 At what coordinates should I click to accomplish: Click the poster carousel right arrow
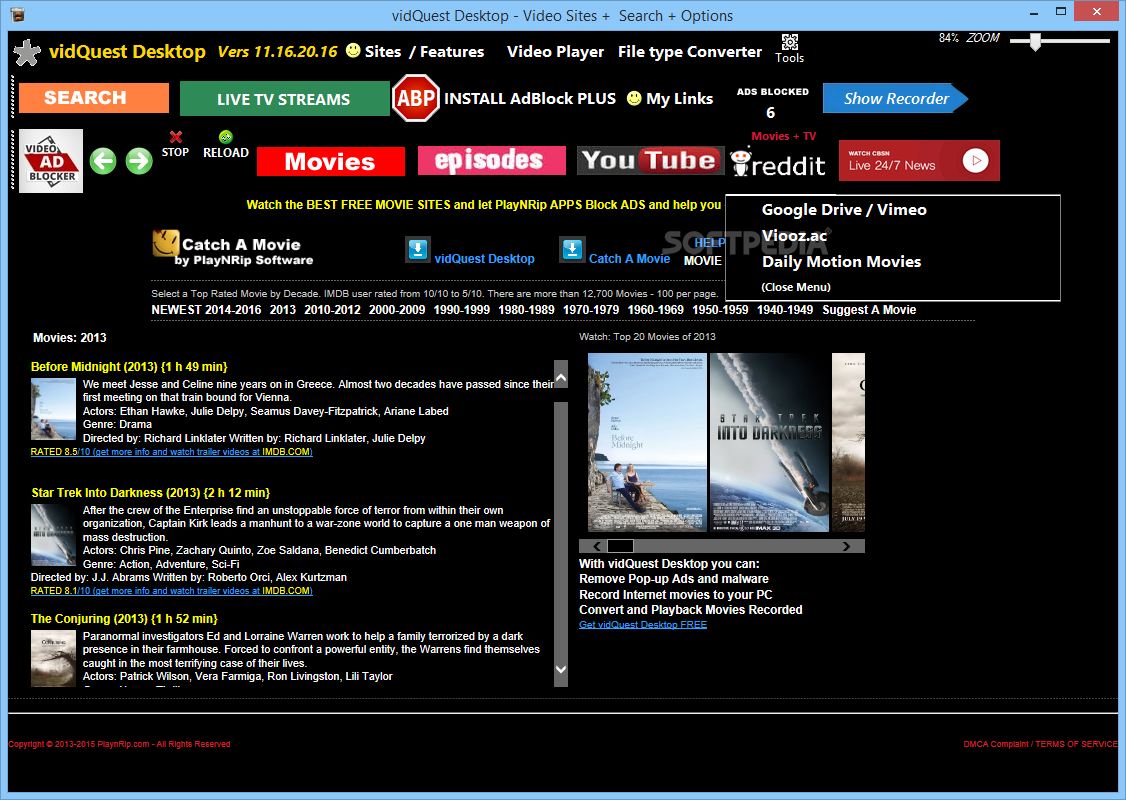click(x=846, y=546)
